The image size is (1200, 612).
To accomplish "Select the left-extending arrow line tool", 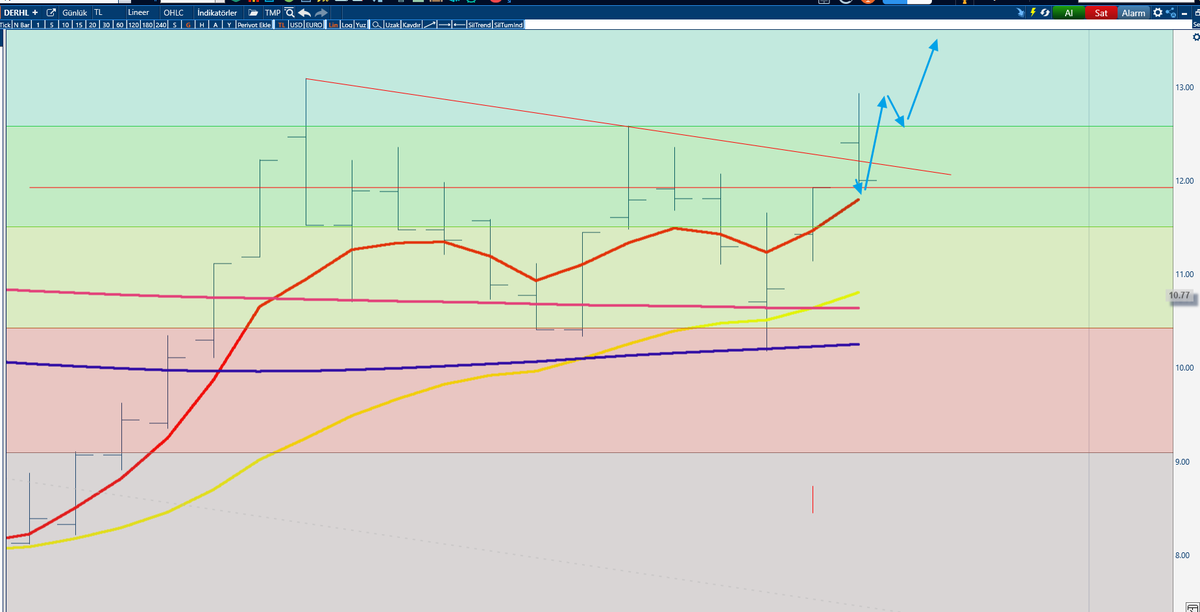I will coord(459,24).
